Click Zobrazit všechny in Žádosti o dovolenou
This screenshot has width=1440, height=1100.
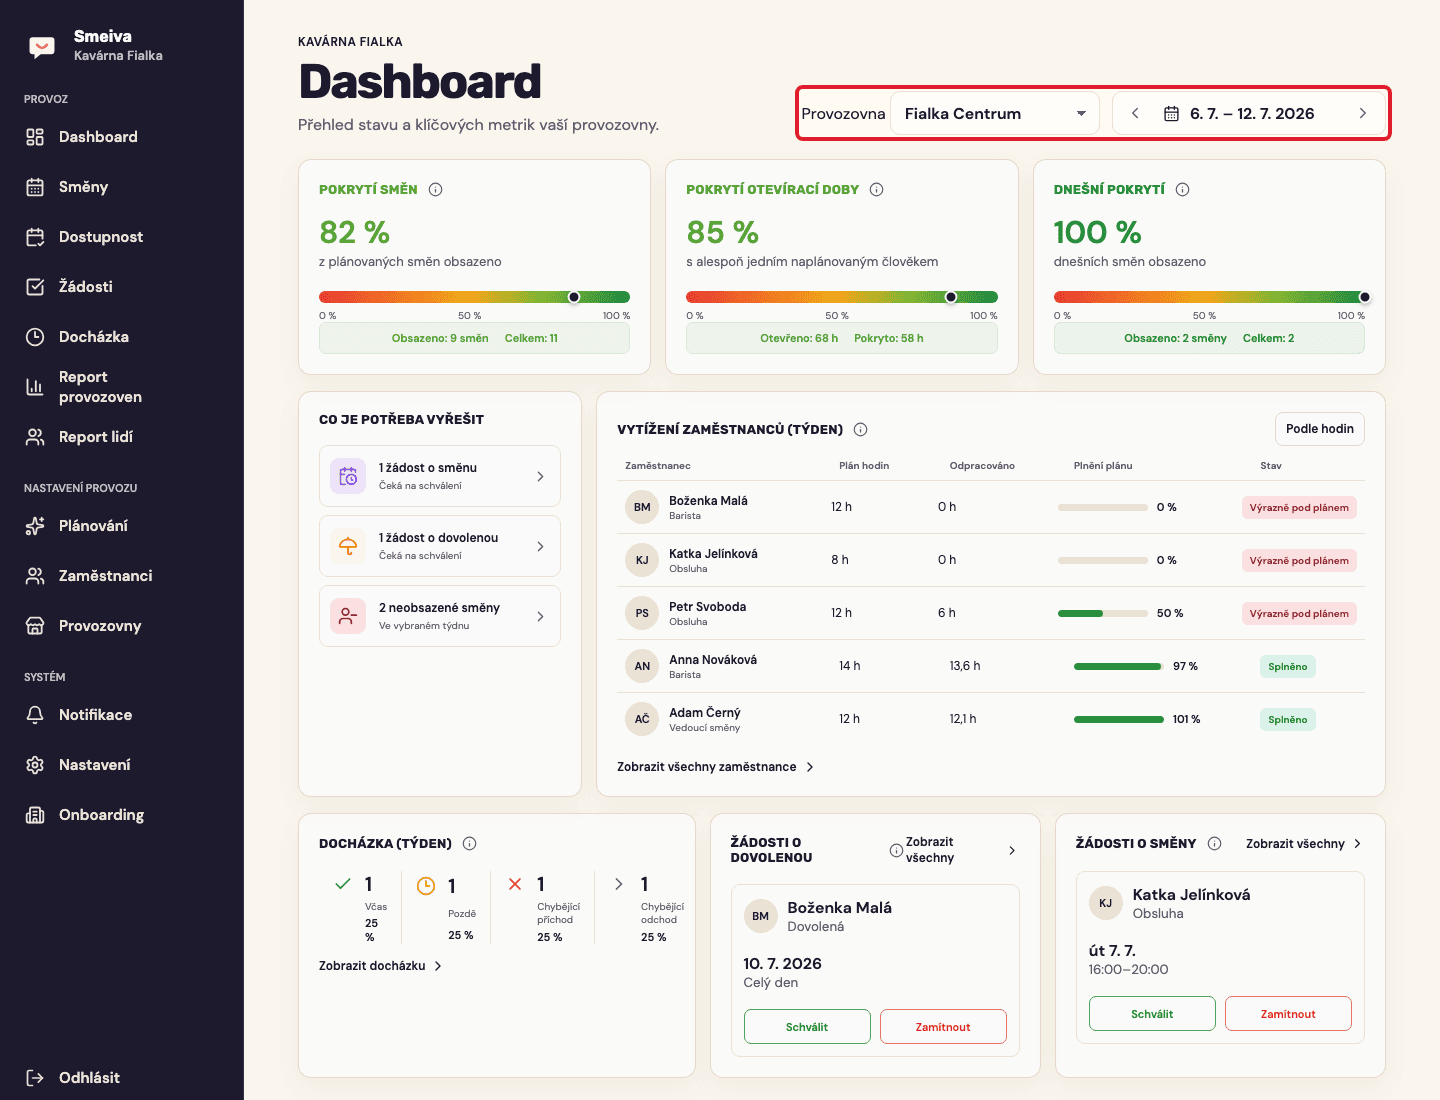click(x=961, y=850)
